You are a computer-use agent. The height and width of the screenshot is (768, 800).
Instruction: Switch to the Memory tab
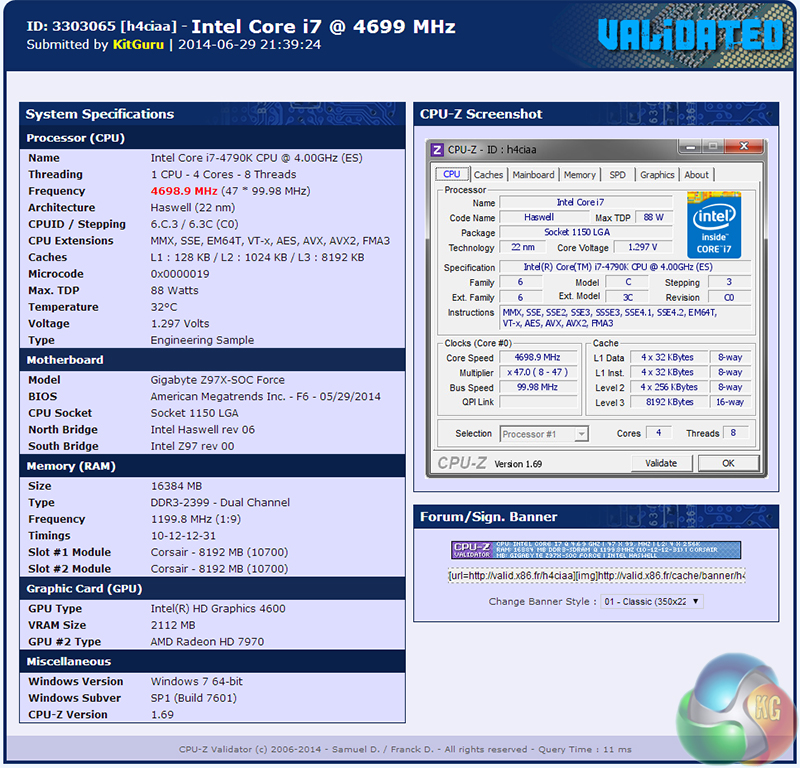coord(580,175)
